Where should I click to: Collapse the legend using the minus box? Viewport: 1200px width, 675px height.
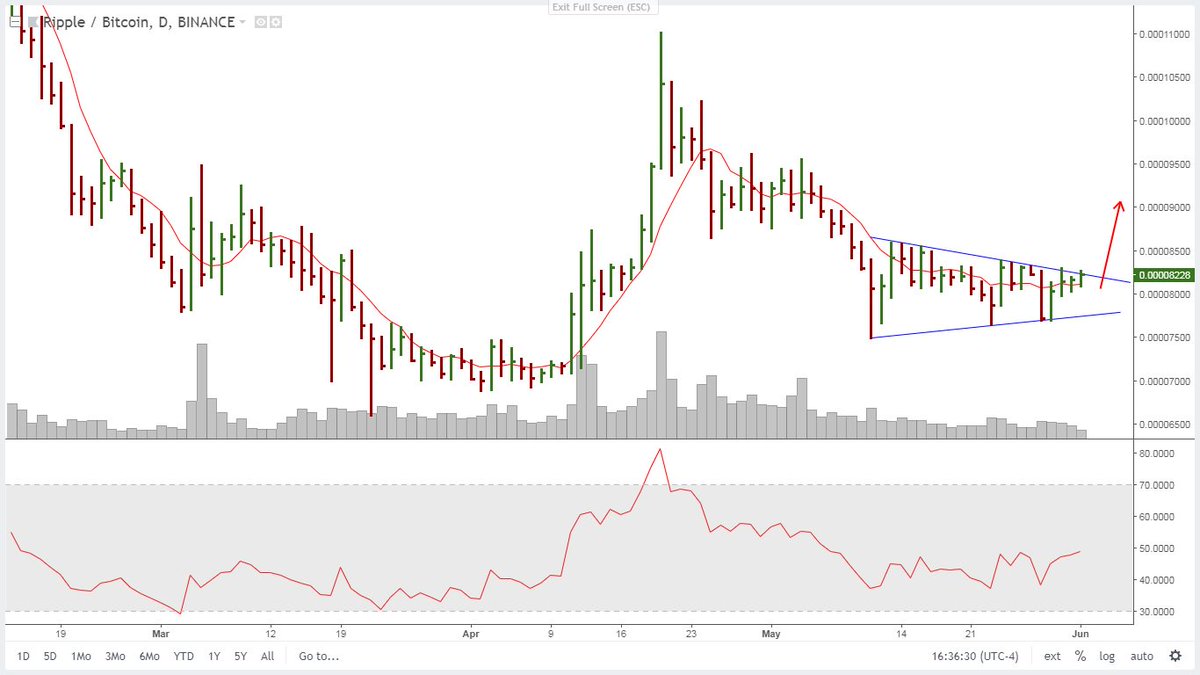(x=13, y=21)
